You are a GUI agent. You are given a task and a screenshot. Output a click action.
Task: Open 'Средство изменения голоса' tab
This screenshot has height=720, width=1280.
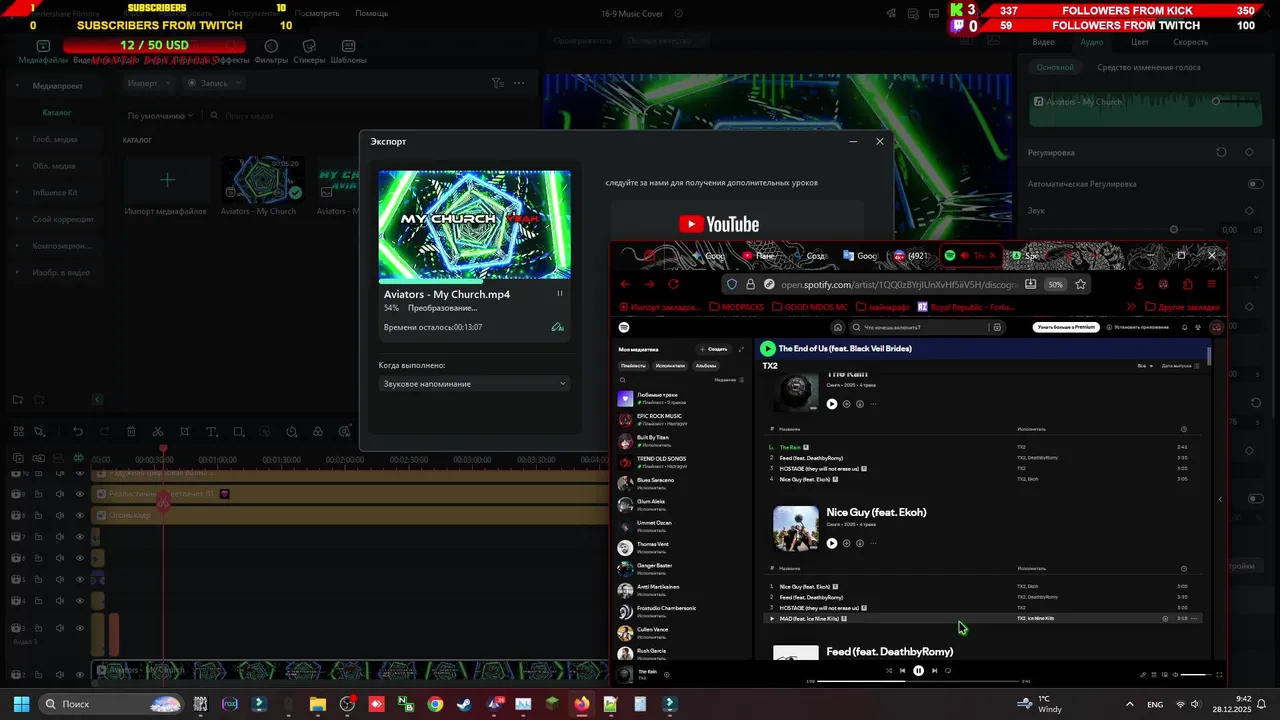pos(1149,67)
